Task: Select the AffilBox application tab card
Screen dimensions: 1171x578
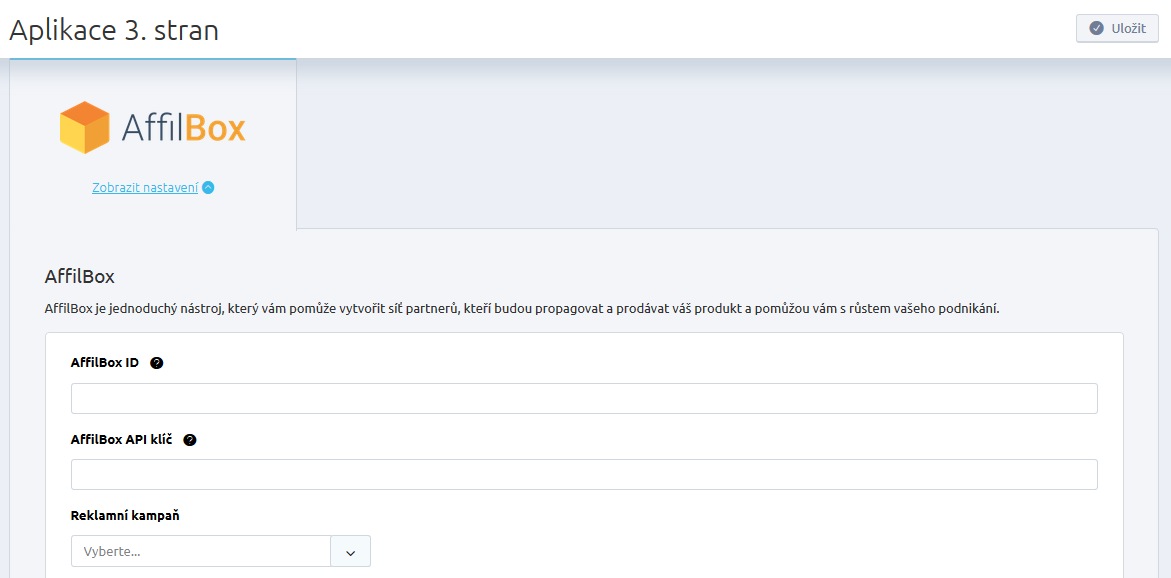Action: tap(153, 144)
